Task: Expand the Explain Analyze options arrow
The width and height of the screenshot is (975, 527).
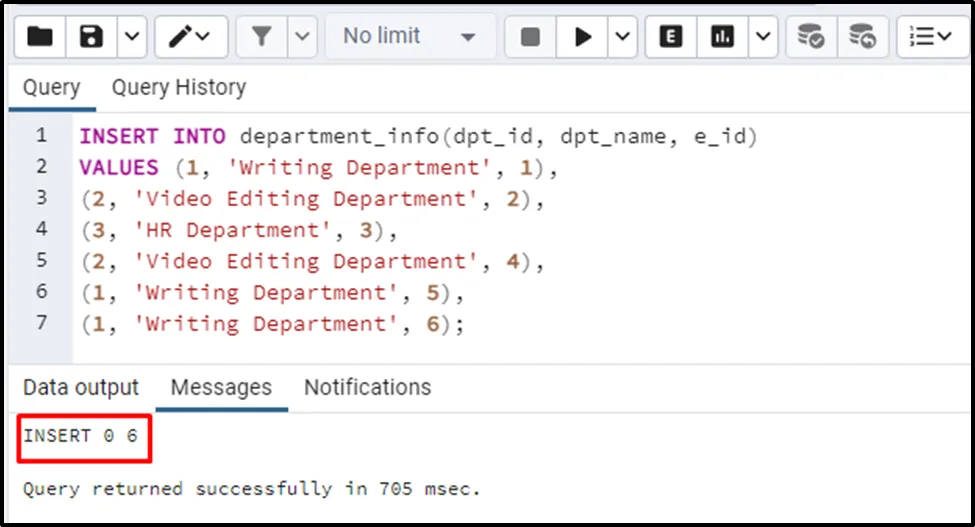Action: click(x=763, y=37)
